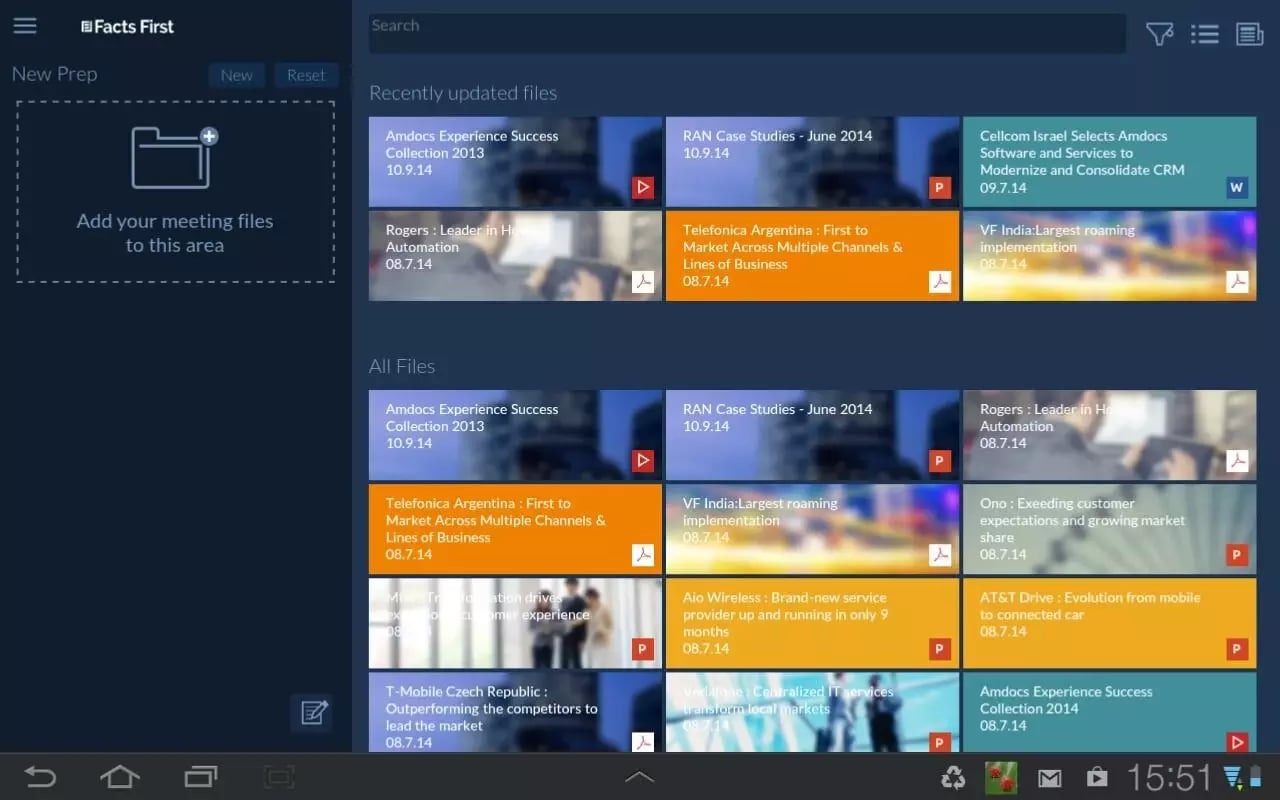
Task: Open the mail notification icon
Action: pyautogui.click(x=1049, y=778)
